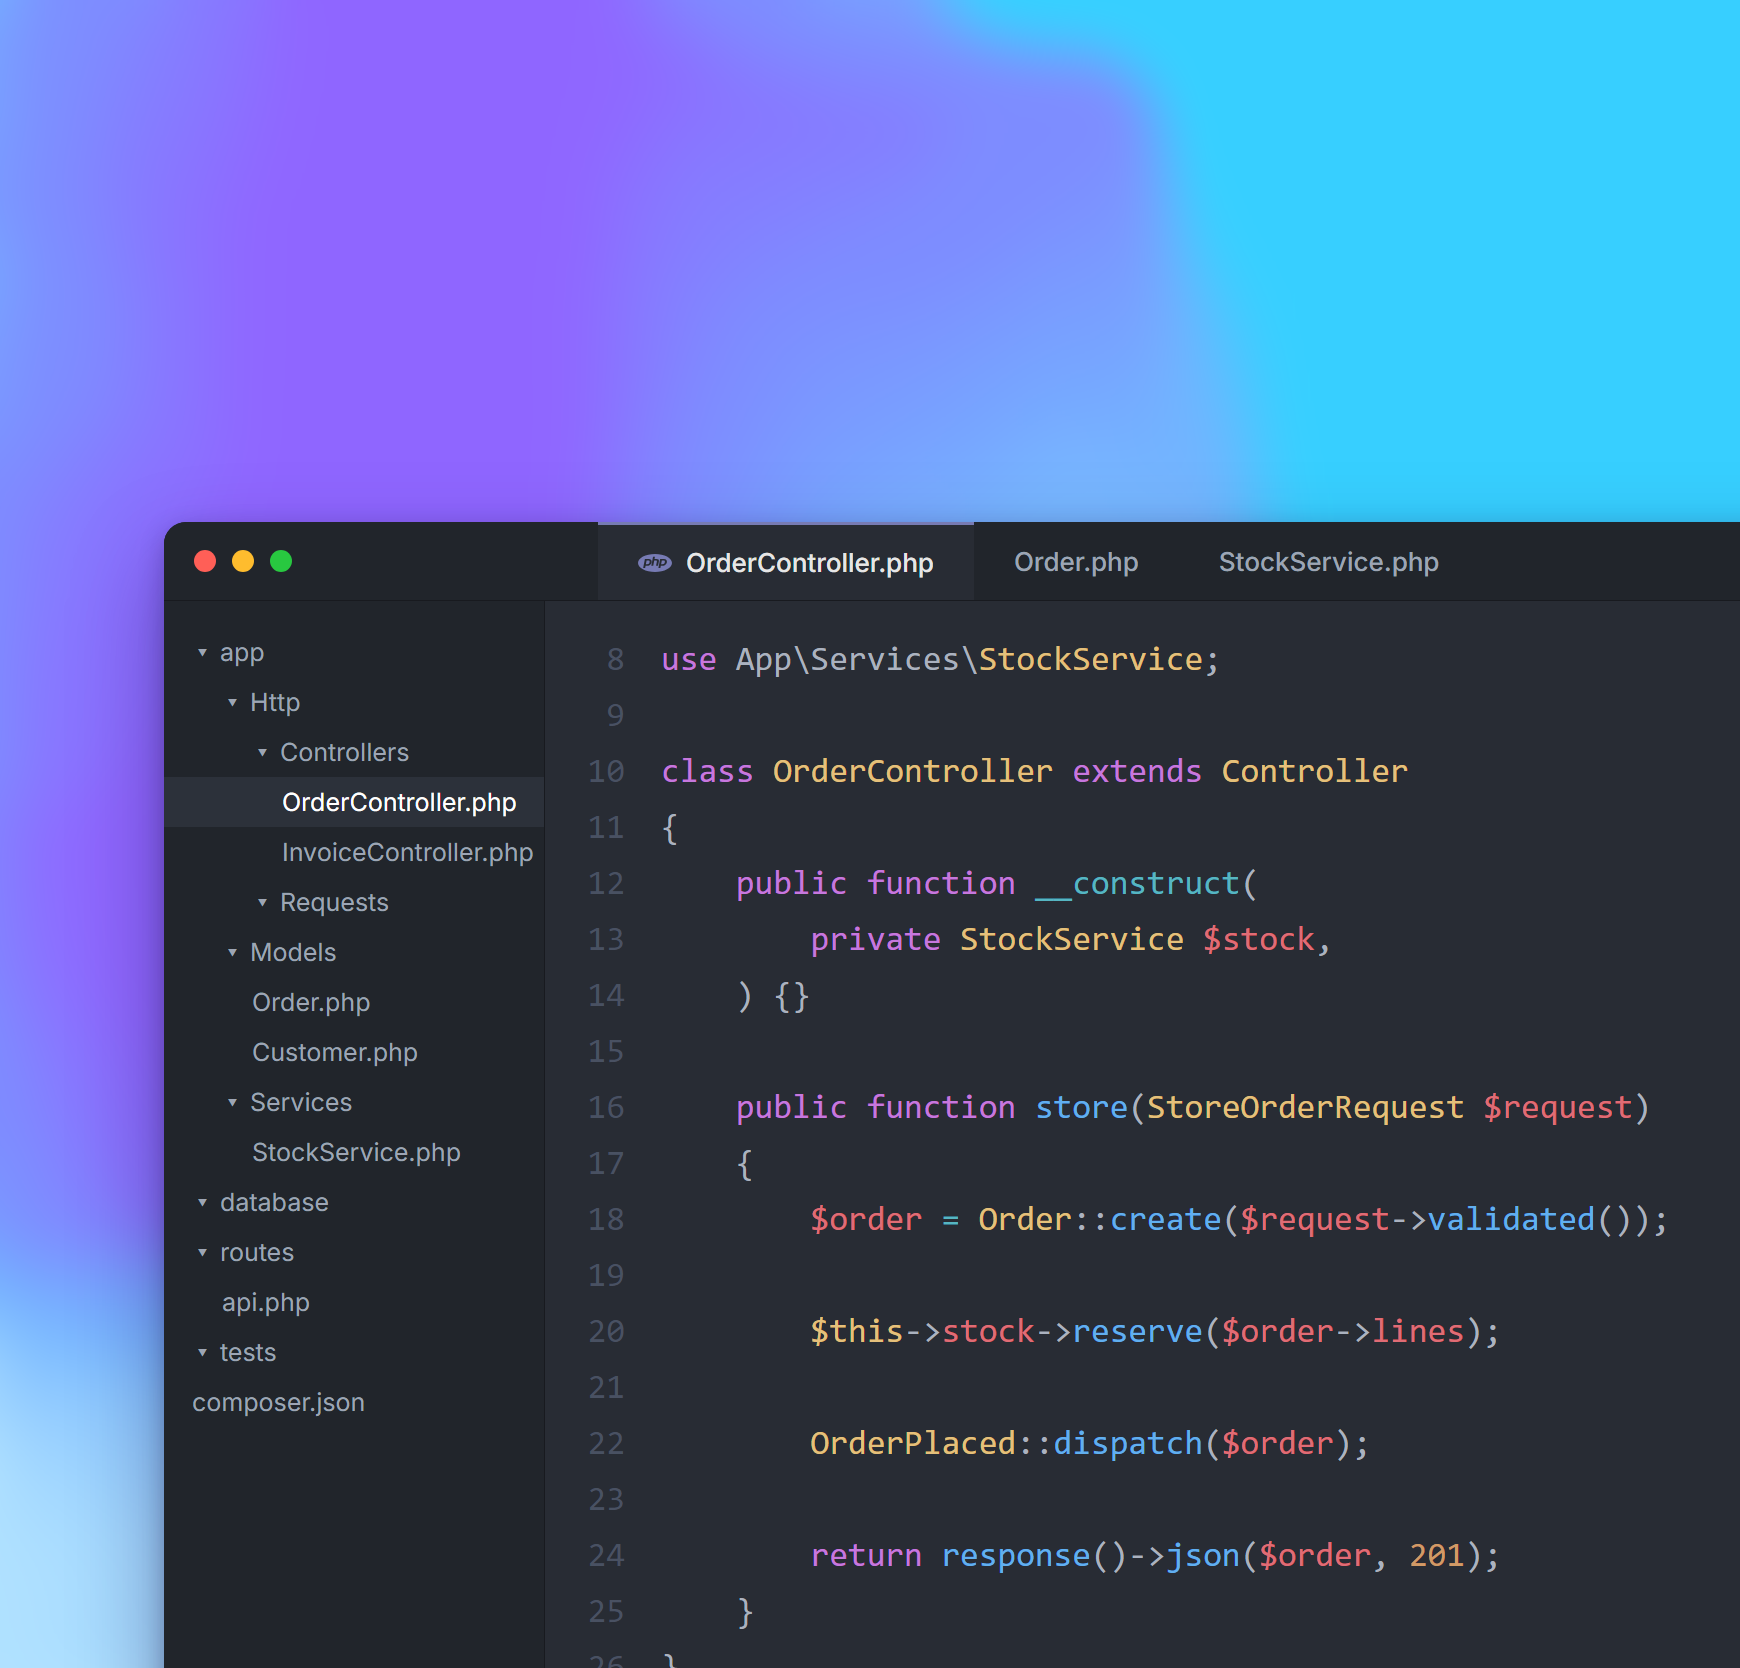Screen dimensions: 1740x1668
Task: Click the green maximize window button
Action: coord(281,561)
